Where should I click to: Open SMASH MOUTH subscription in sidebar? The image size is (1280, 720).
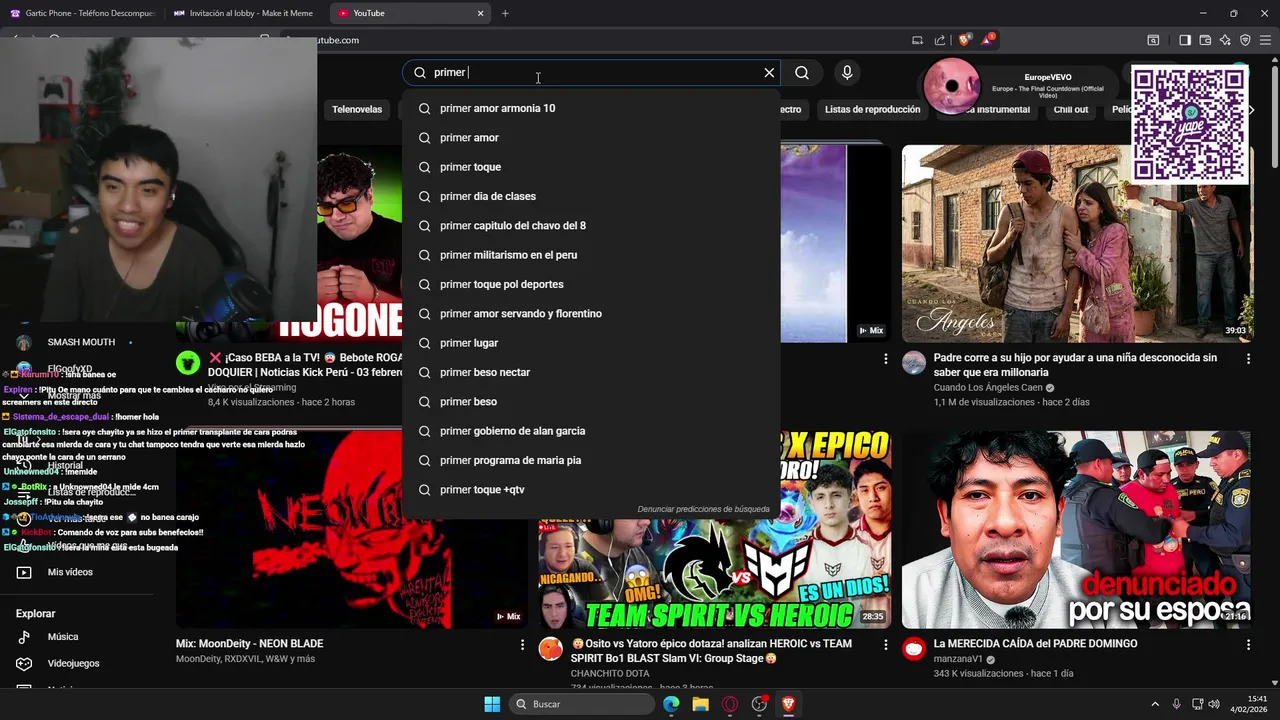tap(80, 342)
